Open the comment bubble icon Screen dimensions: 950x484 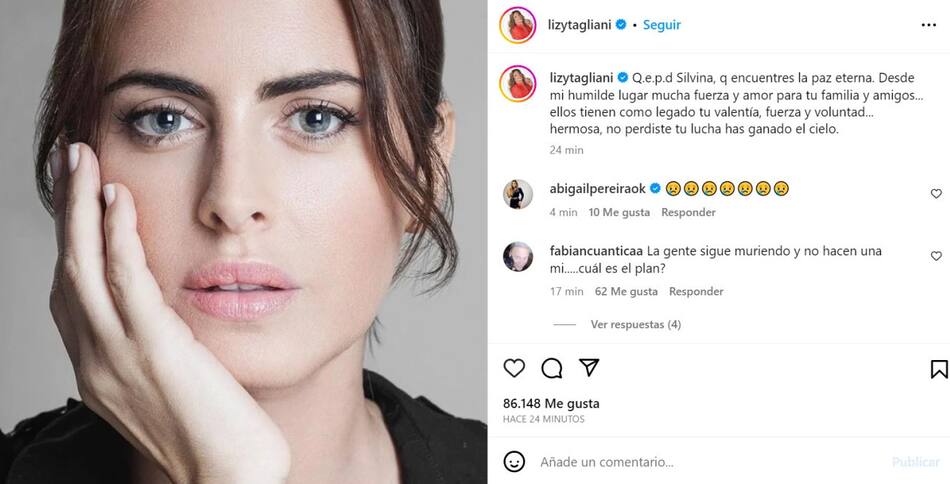tap(551, 368)
